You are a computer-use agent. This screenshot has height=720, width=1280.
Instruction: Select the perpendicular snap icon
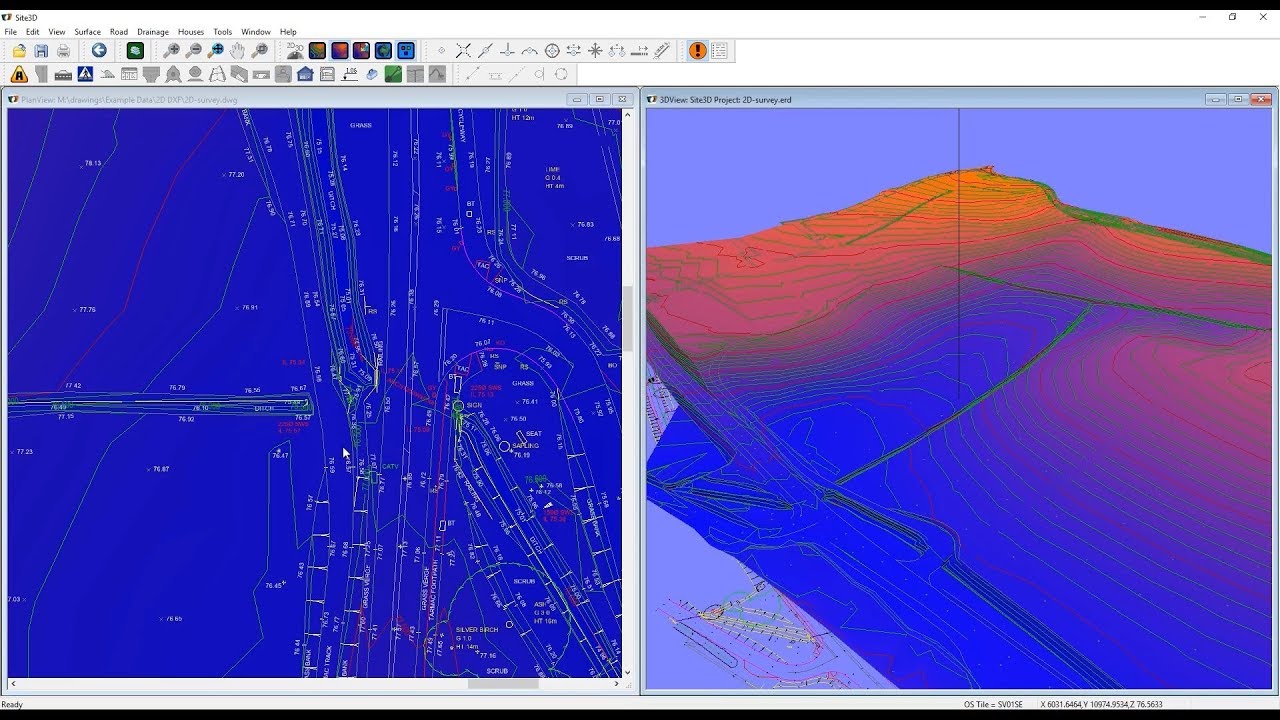pyautogui.click(x=507, y=51)
